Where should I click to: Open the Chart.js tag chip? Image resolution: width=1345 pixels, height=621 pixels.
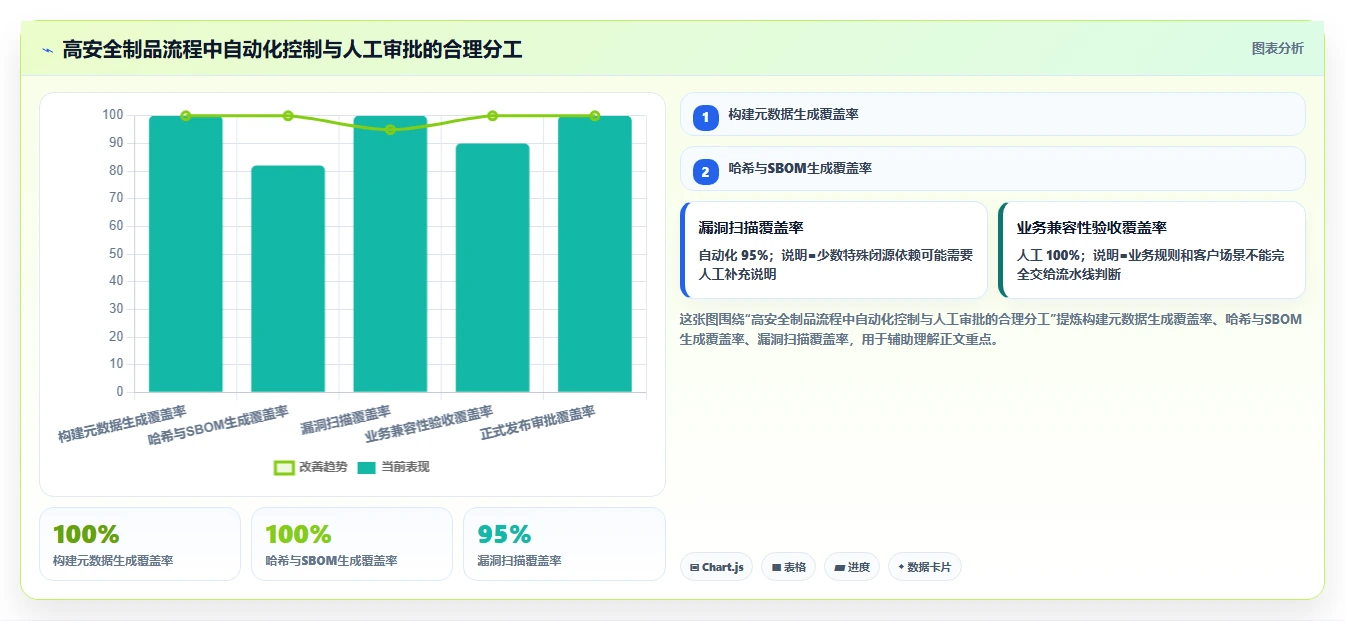click(x=717, y=567)
